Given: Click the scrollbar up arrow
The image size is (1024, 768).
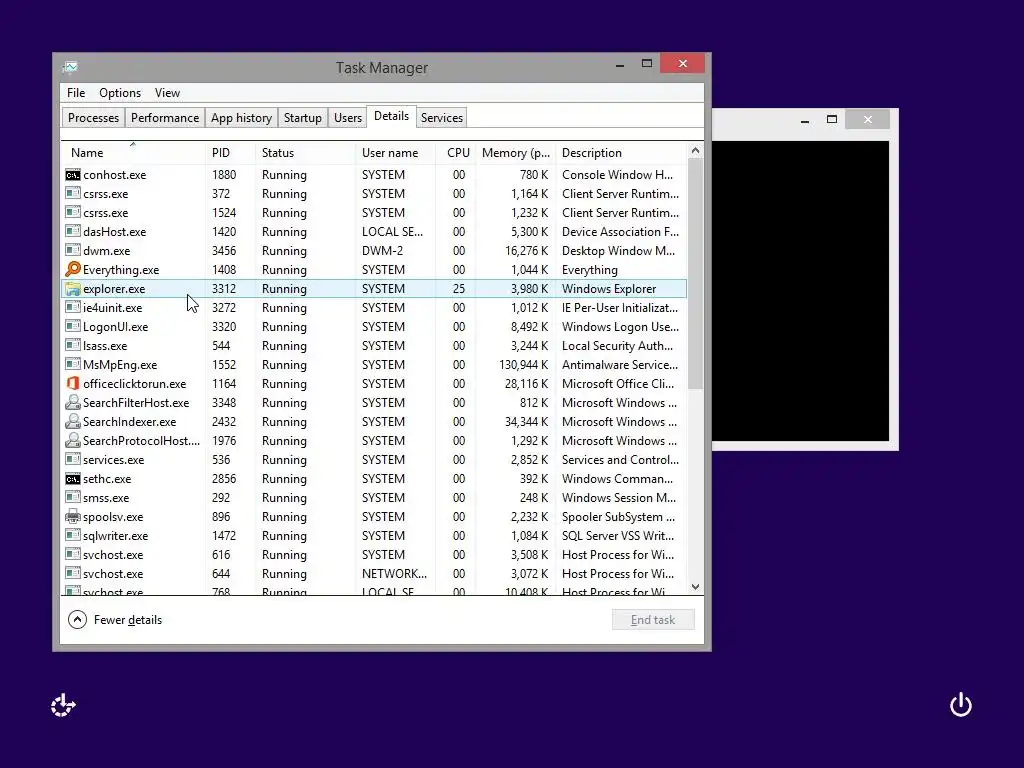Looking at the screenshot, I should coord(696,151).
